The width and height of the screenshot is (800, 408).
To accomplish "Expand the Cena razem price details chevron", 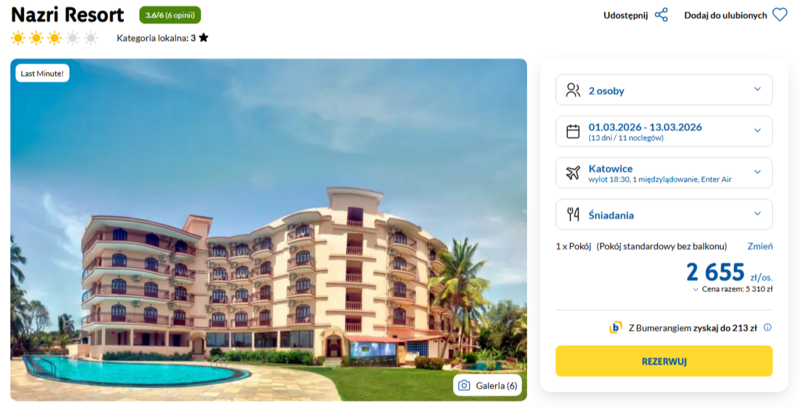I will pyautogui.click(x=695, y=290).
